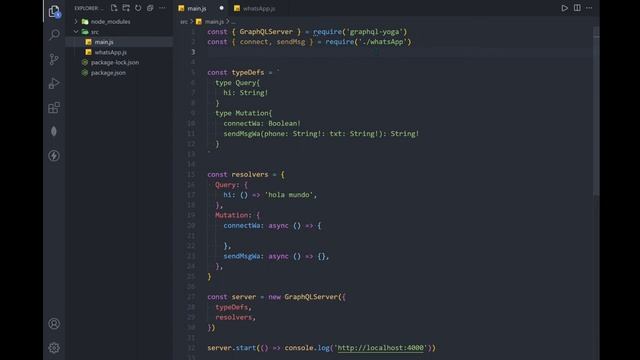The image size is (640, 360).
Task: Click './whatsApp' string on line 2
Action: tap(382, 42)
